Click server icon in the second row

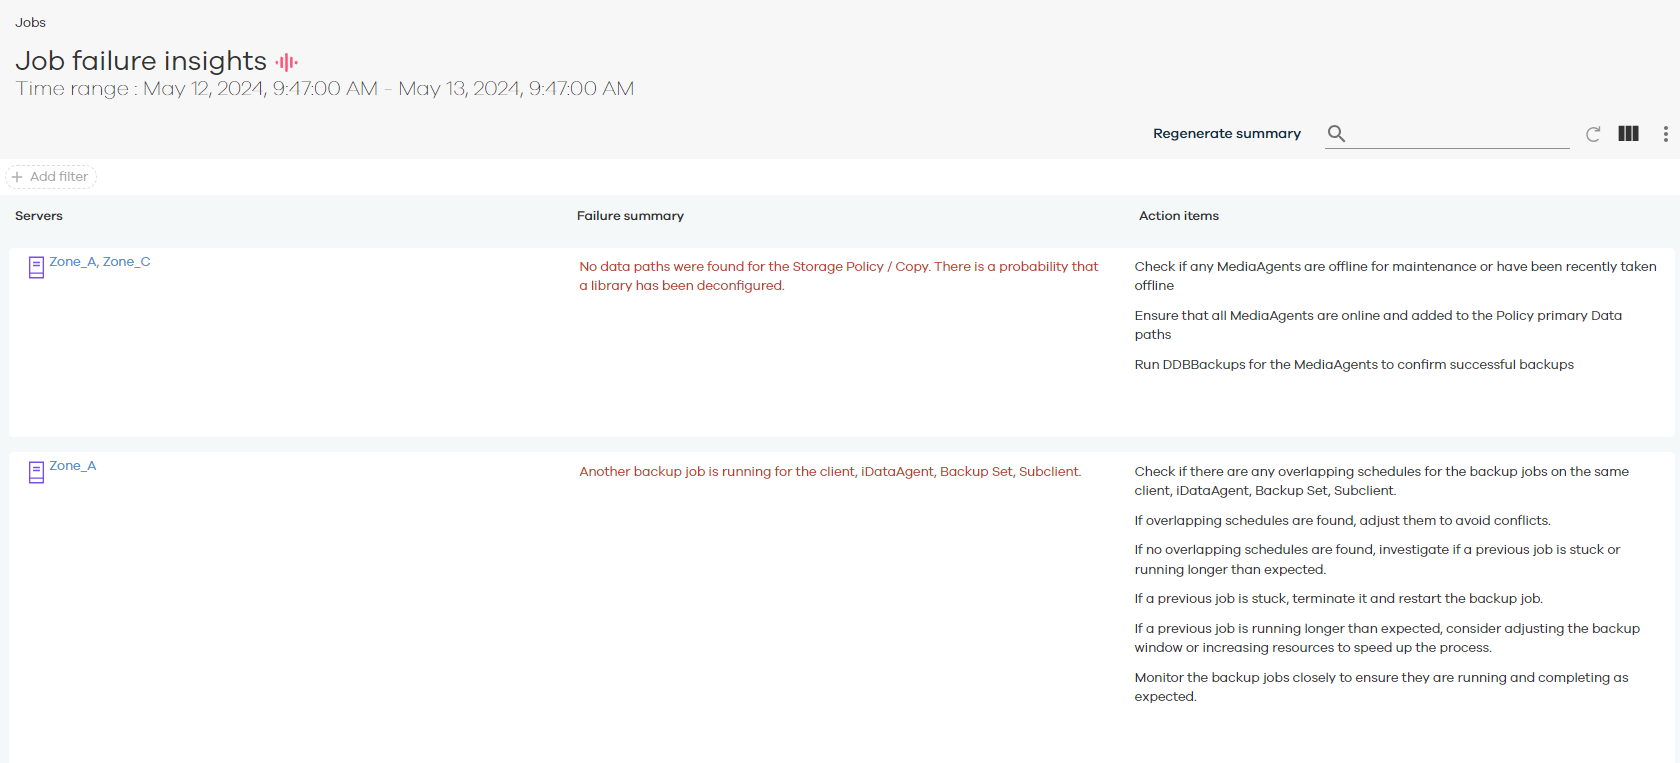tap(36, 472)
